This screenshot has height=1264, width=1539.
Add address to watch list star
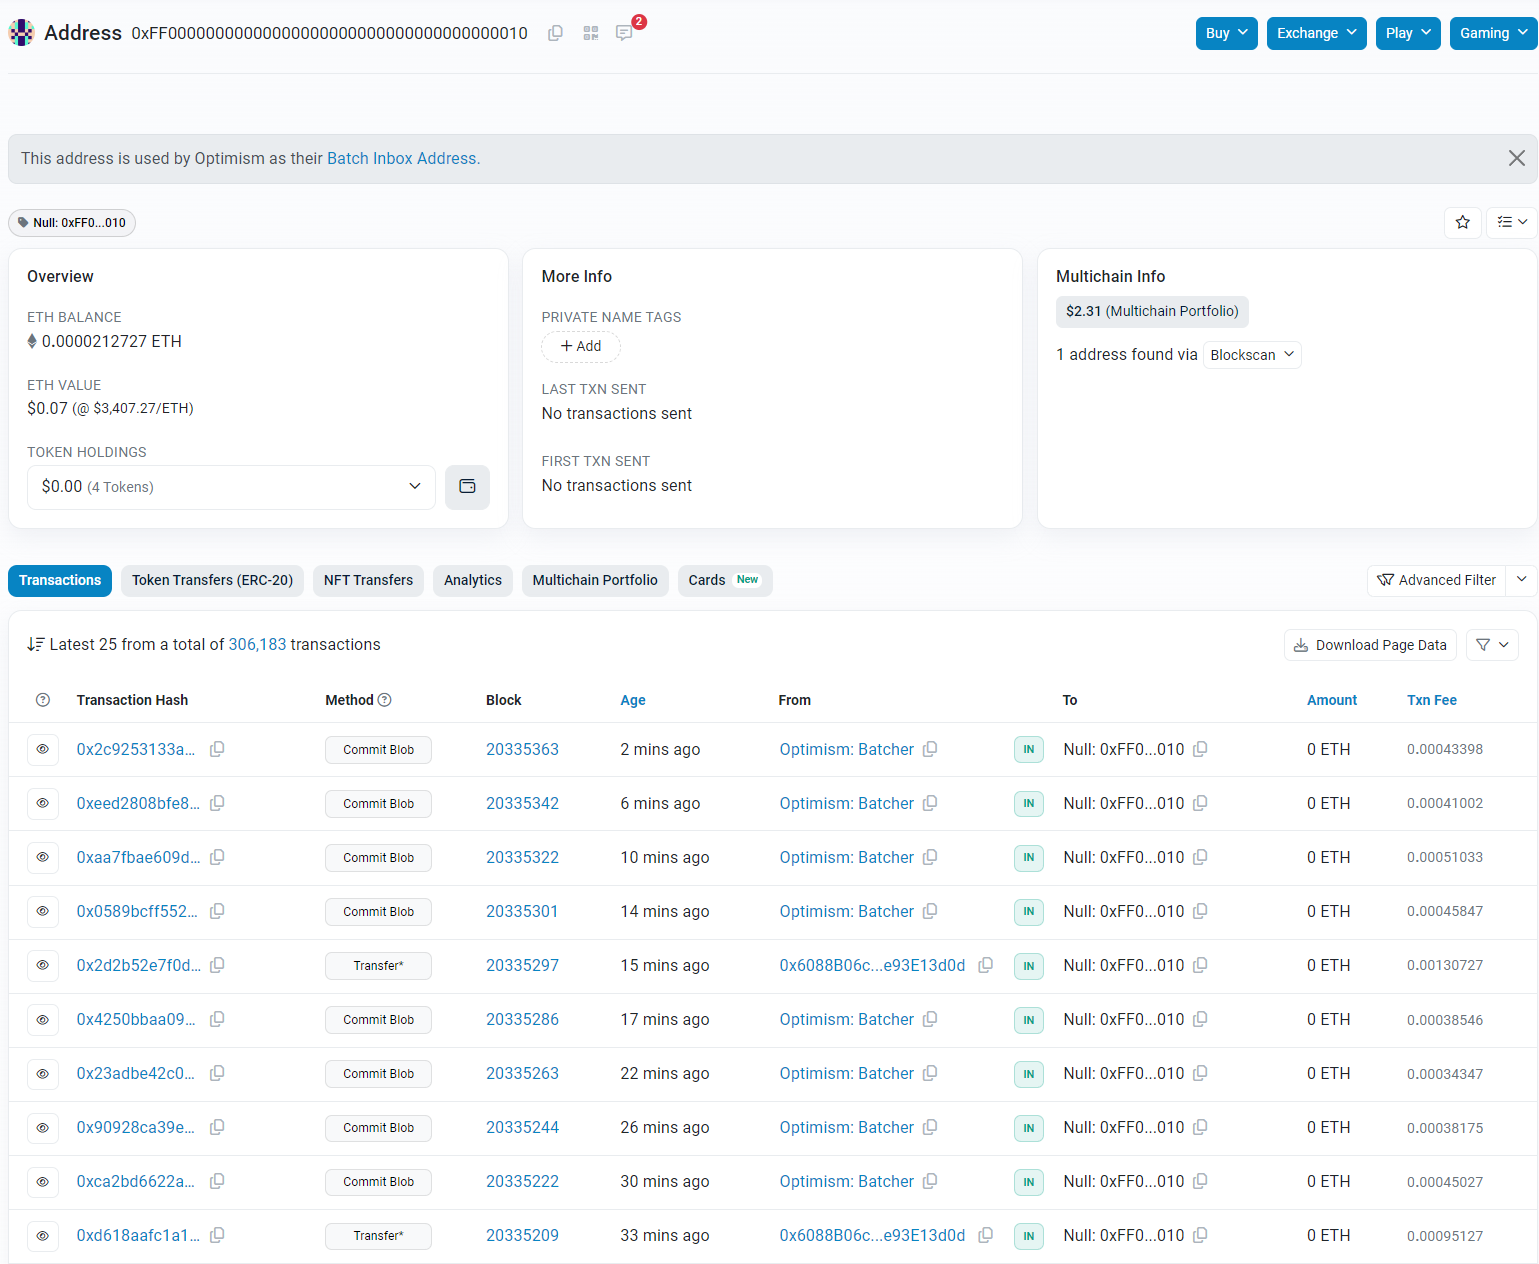tap(1463, 222)
